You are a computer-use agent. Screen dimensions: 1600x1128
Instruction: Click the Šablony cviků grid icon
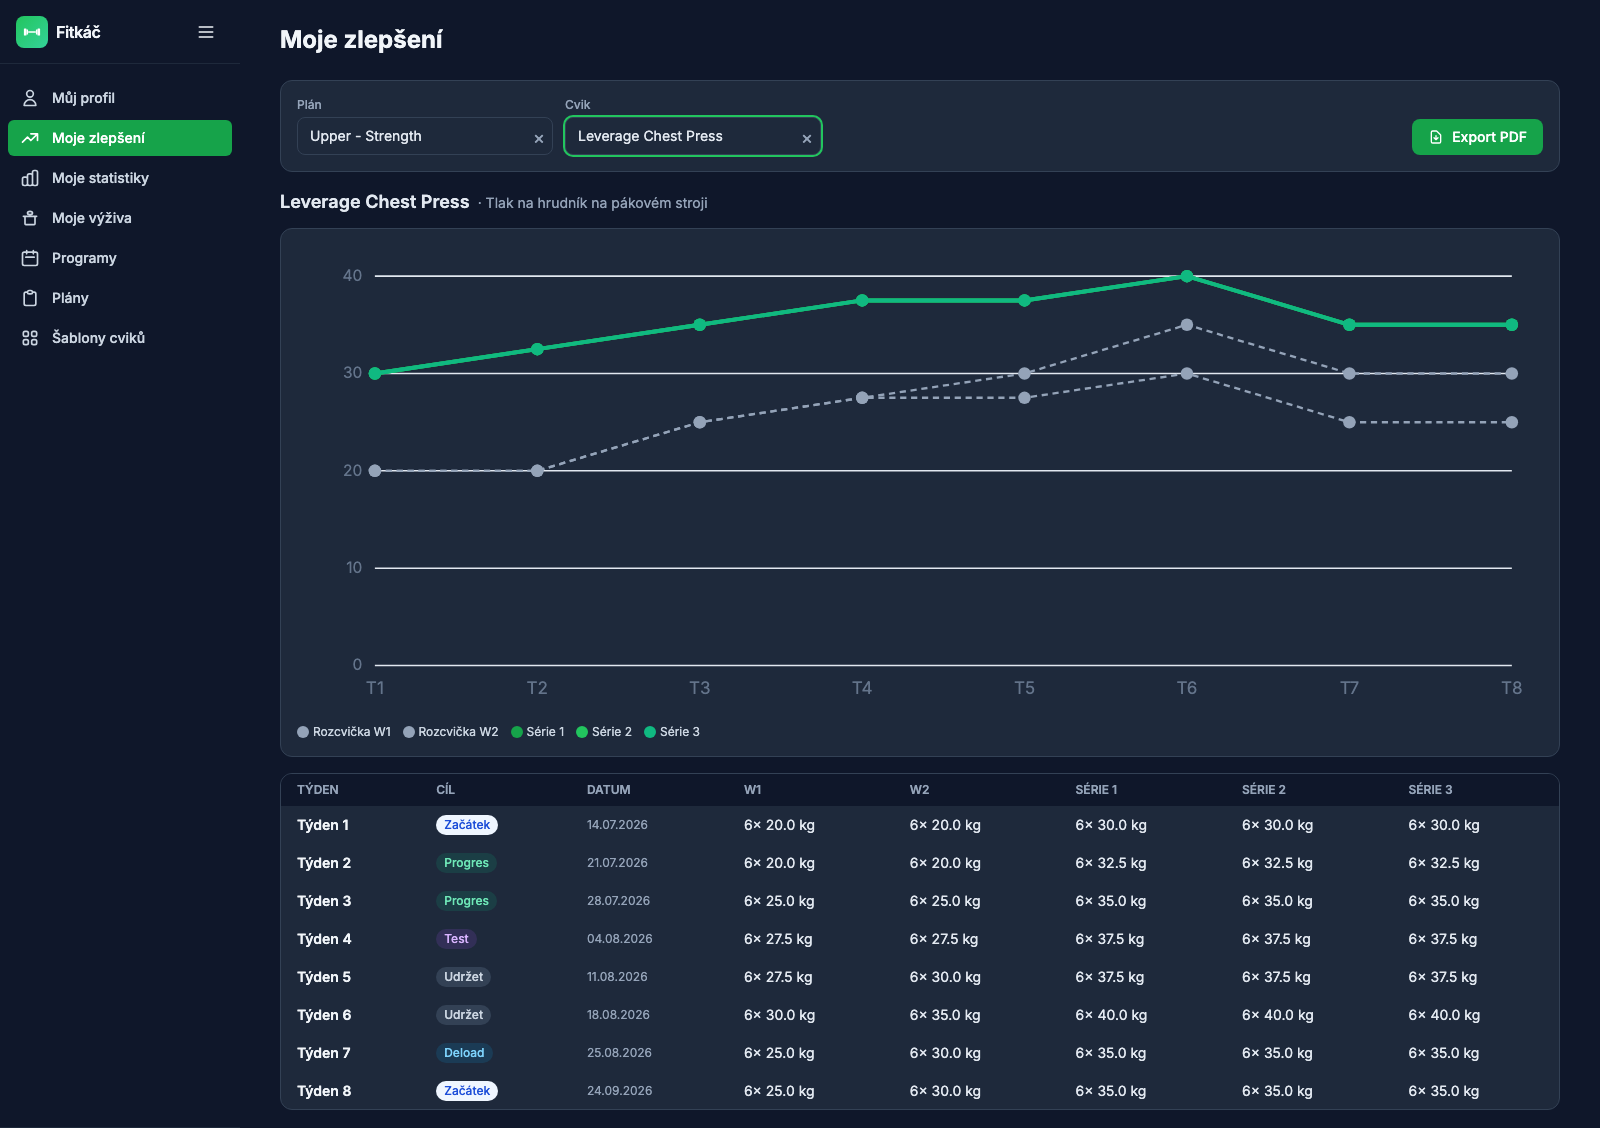(30, 338)
